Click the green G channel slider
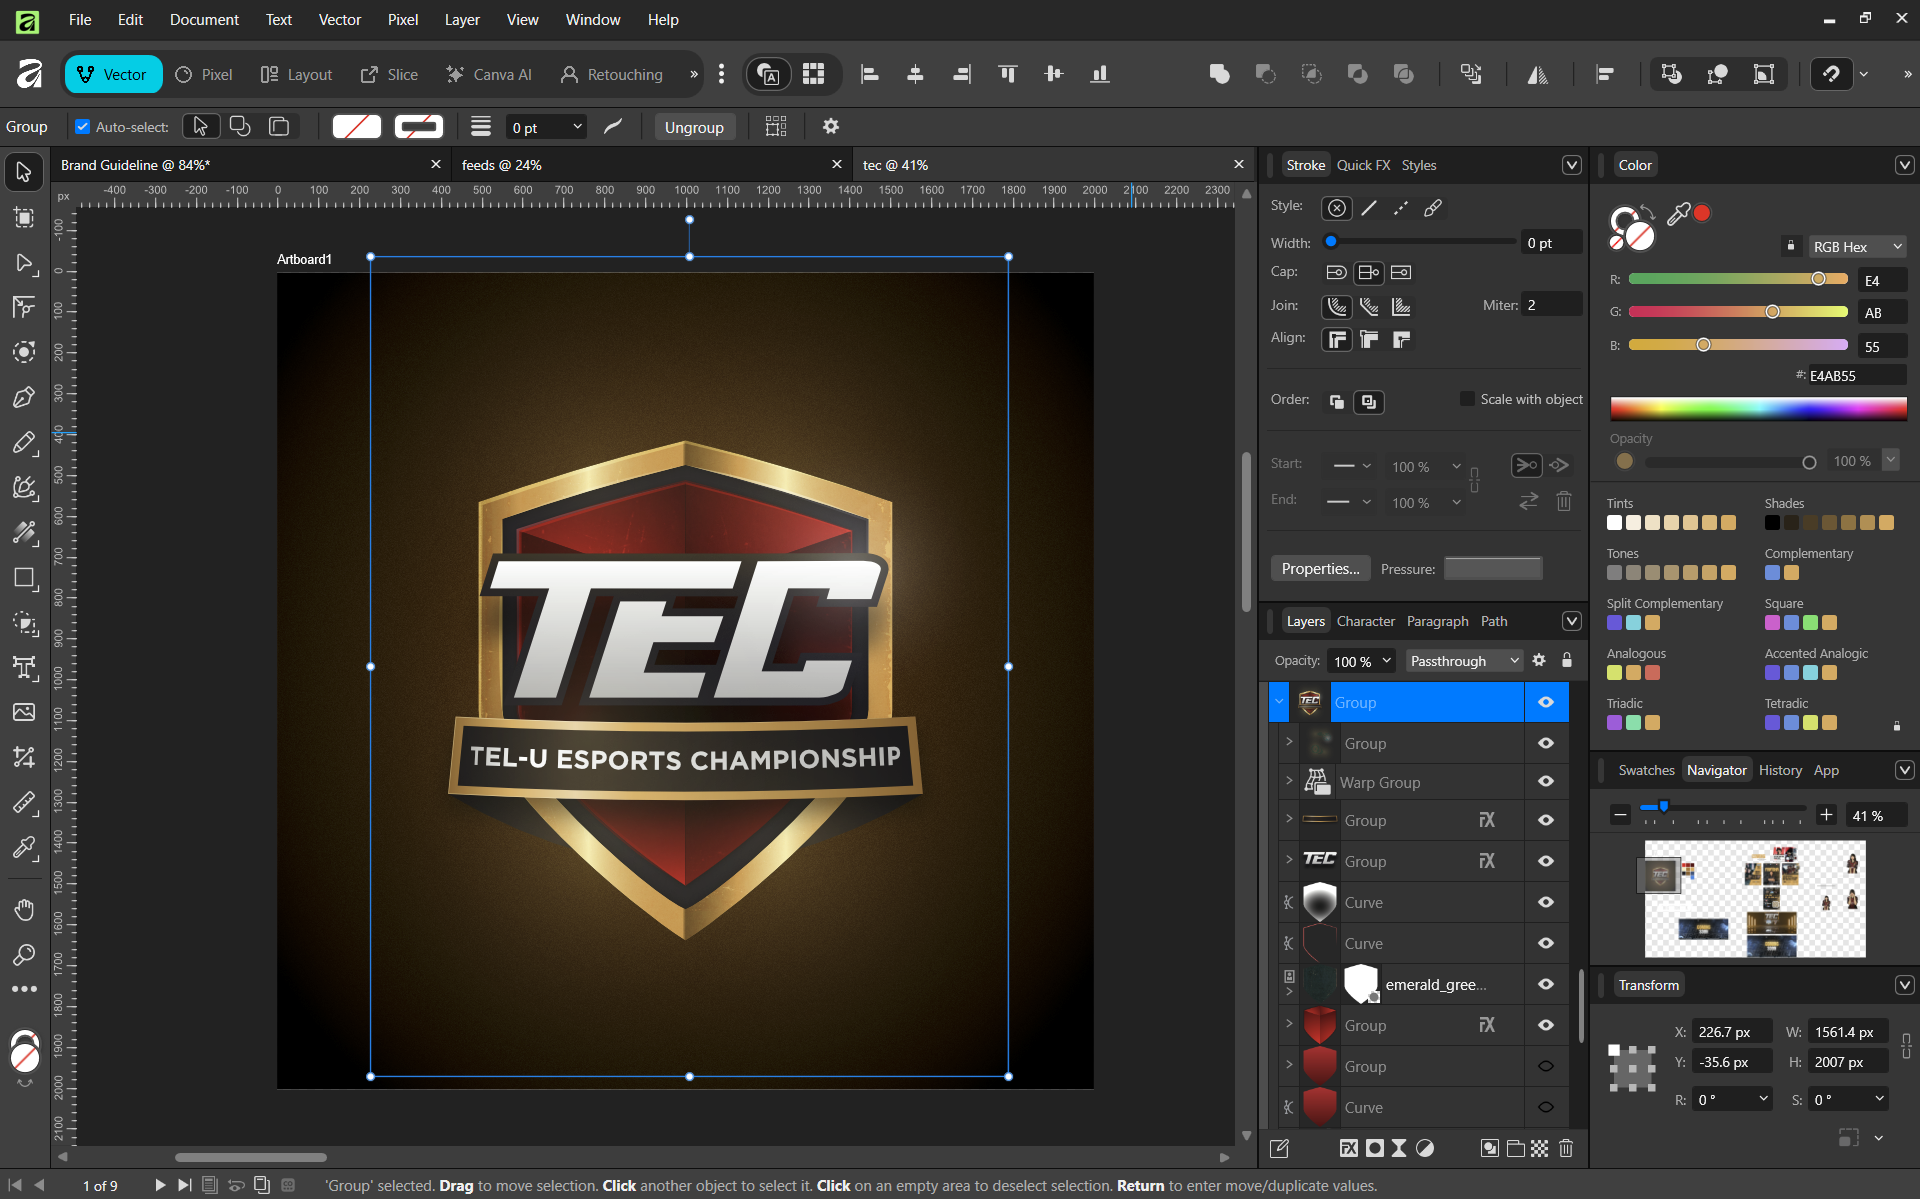1920x1200 pixels. (1738, 312)
